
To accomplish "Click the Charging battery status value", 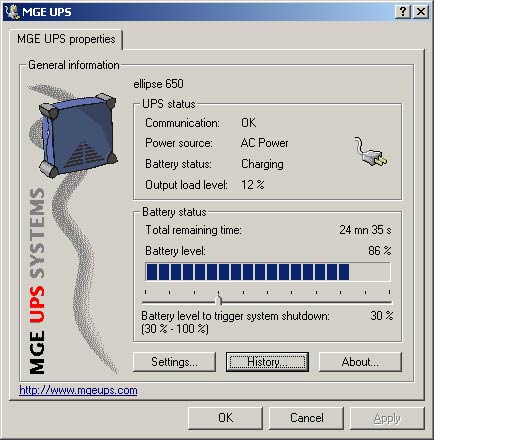I will (262, 164).
